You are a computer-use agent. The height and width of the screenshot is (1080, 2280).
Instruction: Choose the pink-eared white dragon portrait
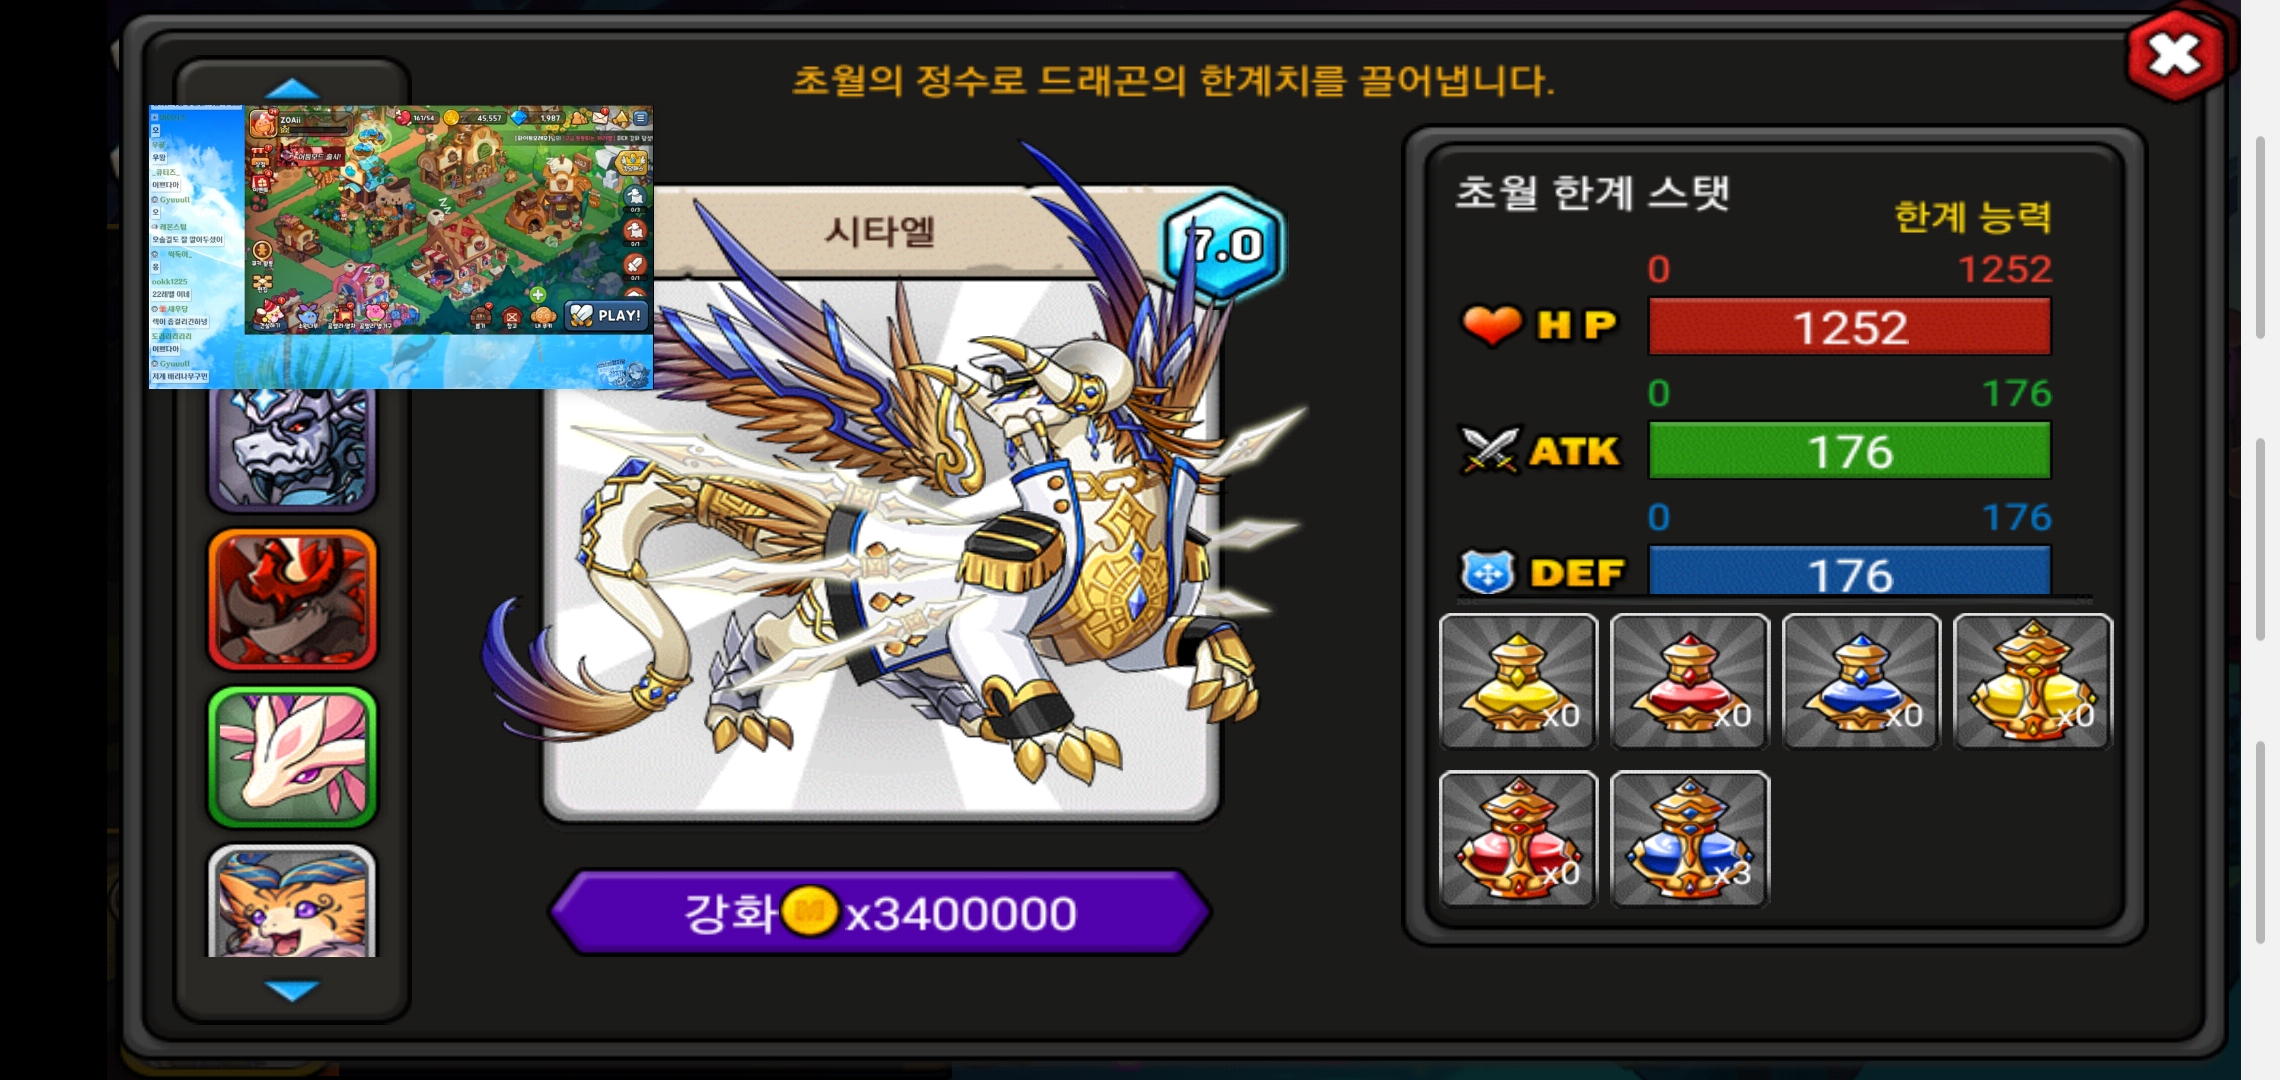(292, 757)
